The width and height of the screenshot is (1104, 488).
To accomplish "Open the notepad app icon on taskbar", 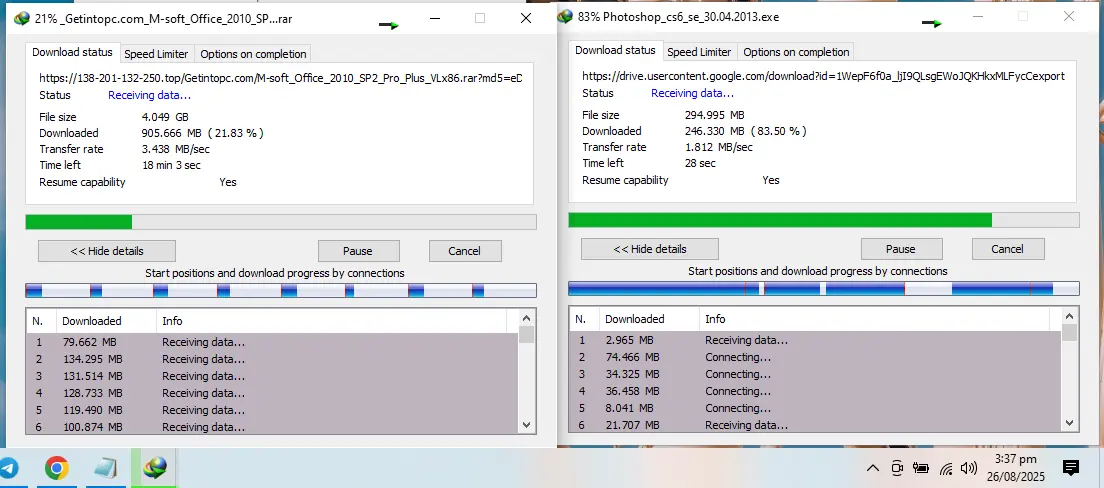I will click(x=106, y=468).
